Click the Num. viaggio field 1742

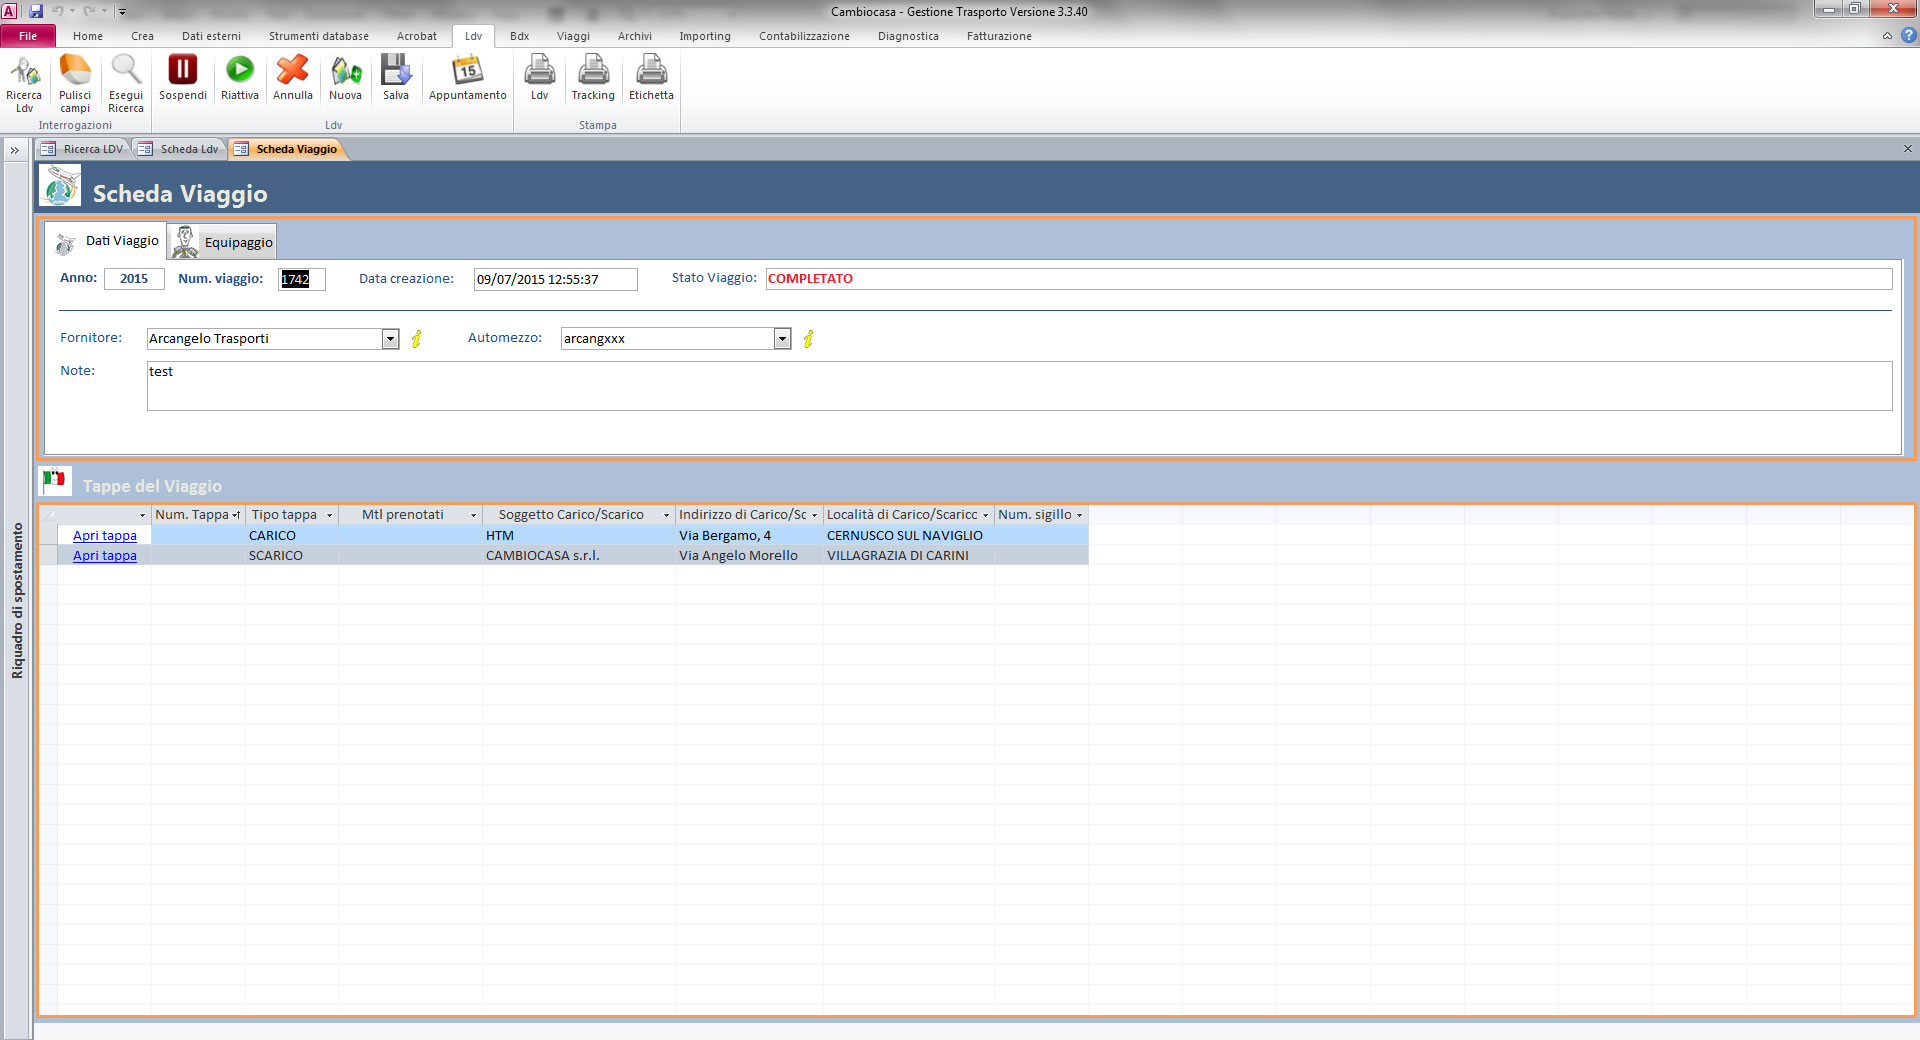pyautogui.click(x=302, y=279)
